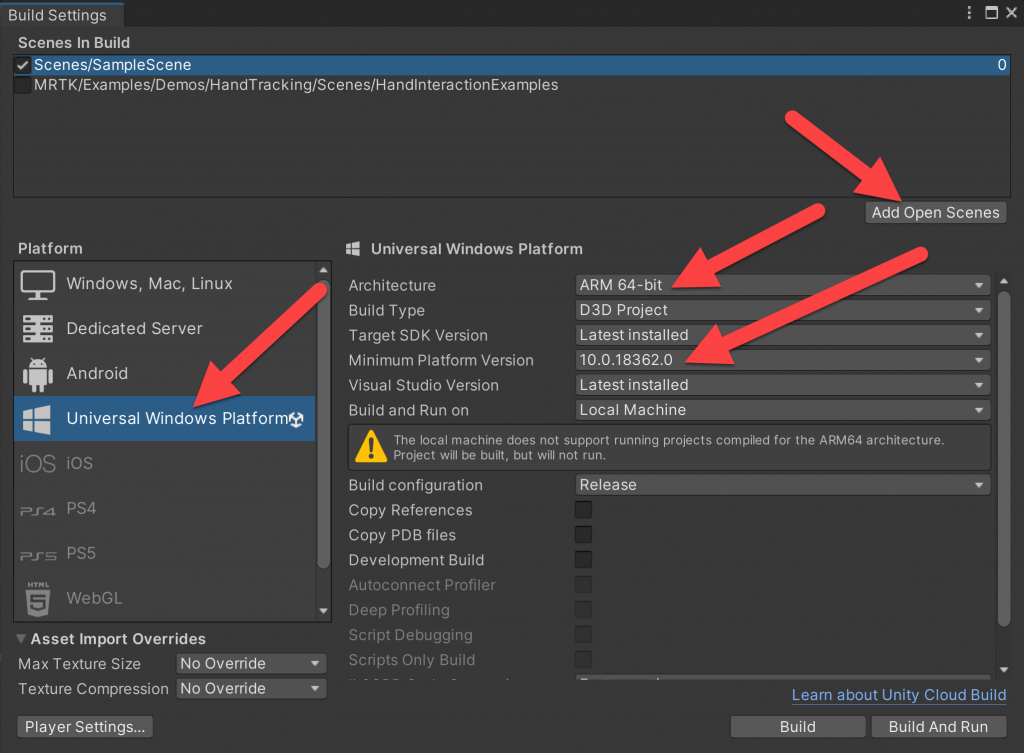Click the platform settings scroll down arrow

tap(1004, 669)
